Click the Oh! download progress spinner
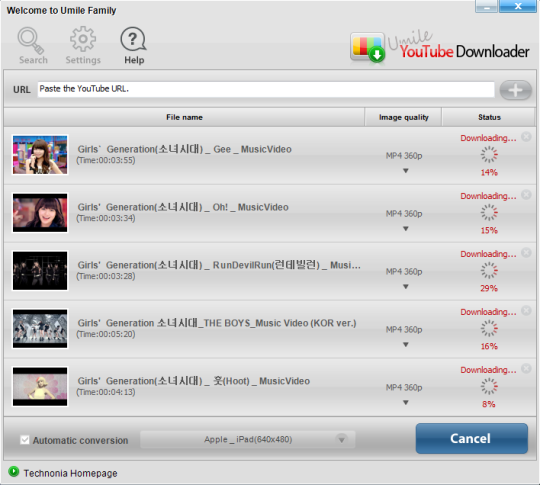This screenshot has width=540, height=485. [x=489, y=212]
